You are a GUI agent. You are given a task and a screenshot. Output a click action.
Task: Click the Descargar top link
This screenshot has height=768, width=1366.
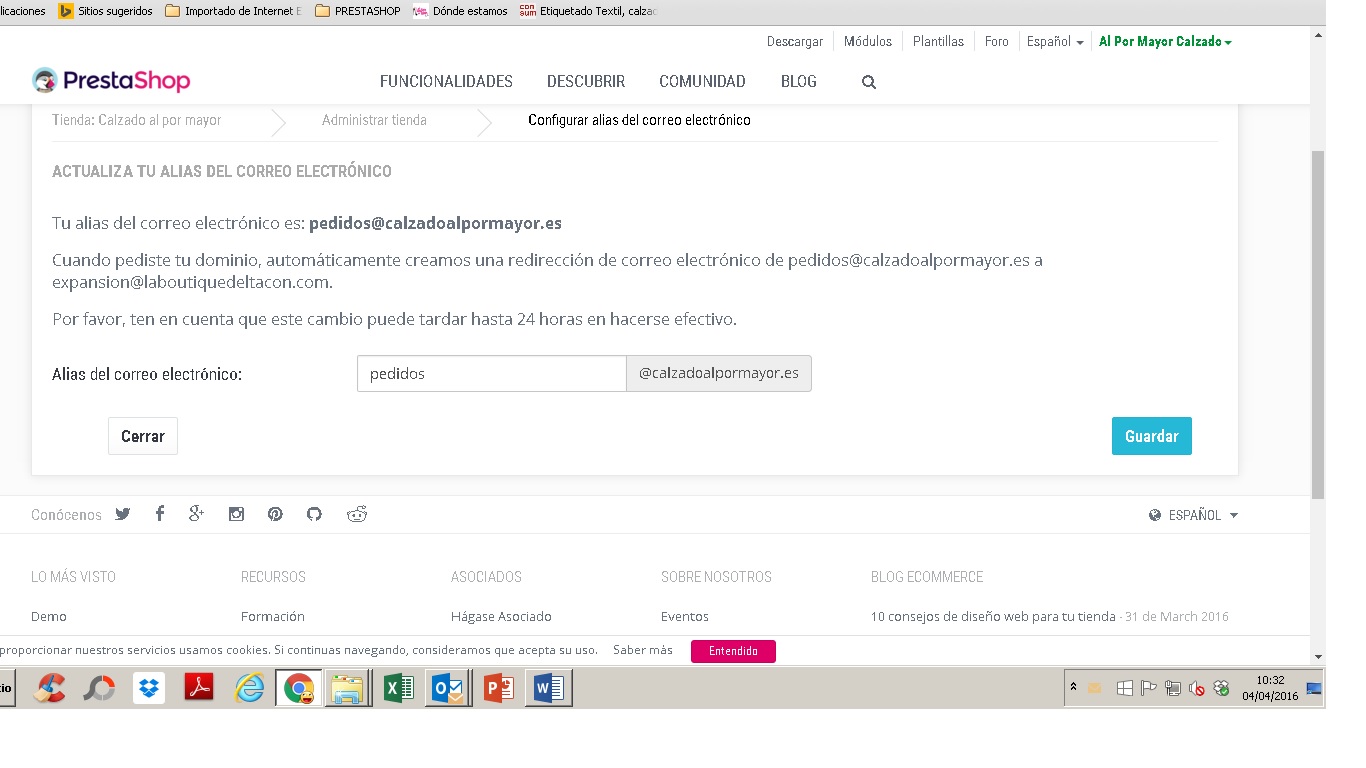(795, 42)
